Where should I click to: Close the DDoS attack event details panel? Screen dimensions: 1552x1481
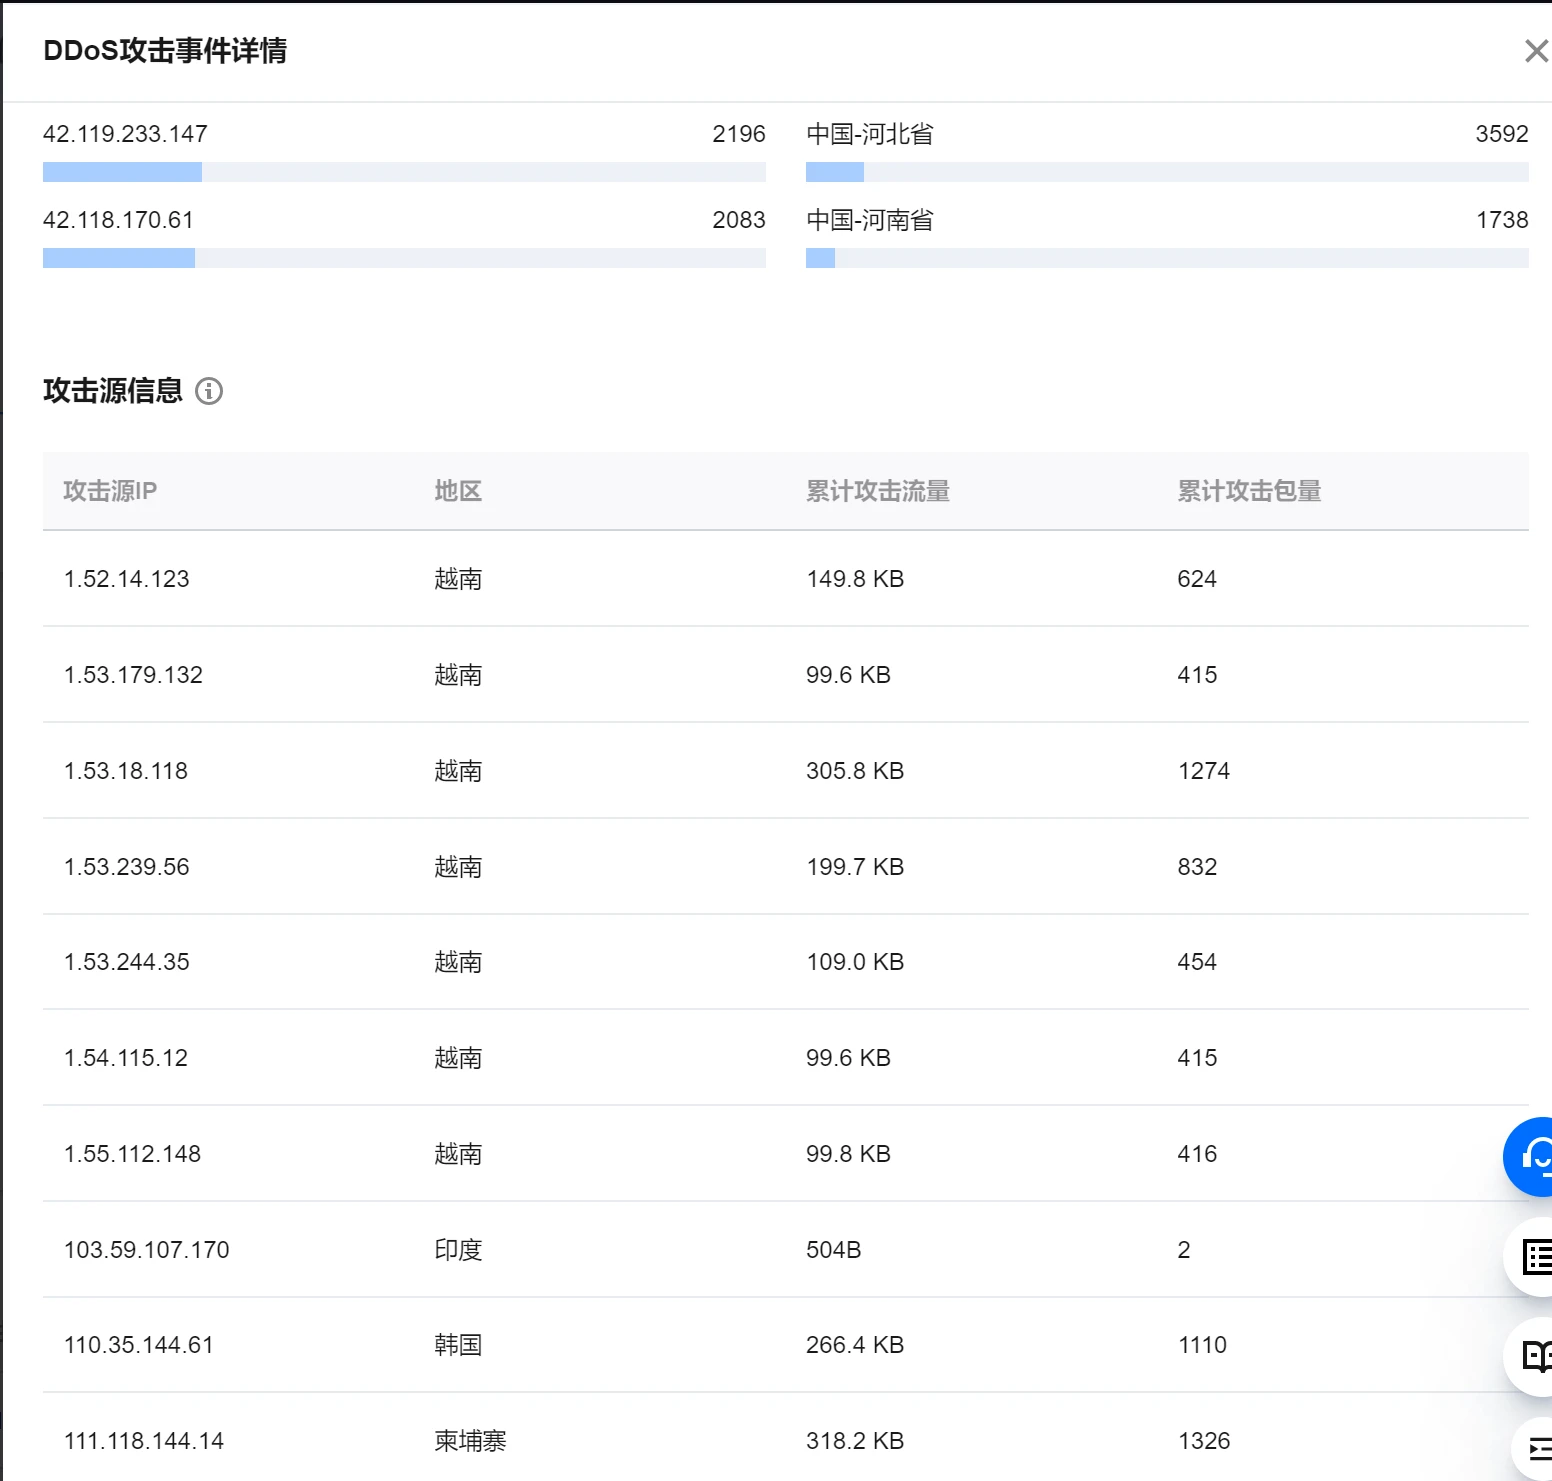(1535, 51)
